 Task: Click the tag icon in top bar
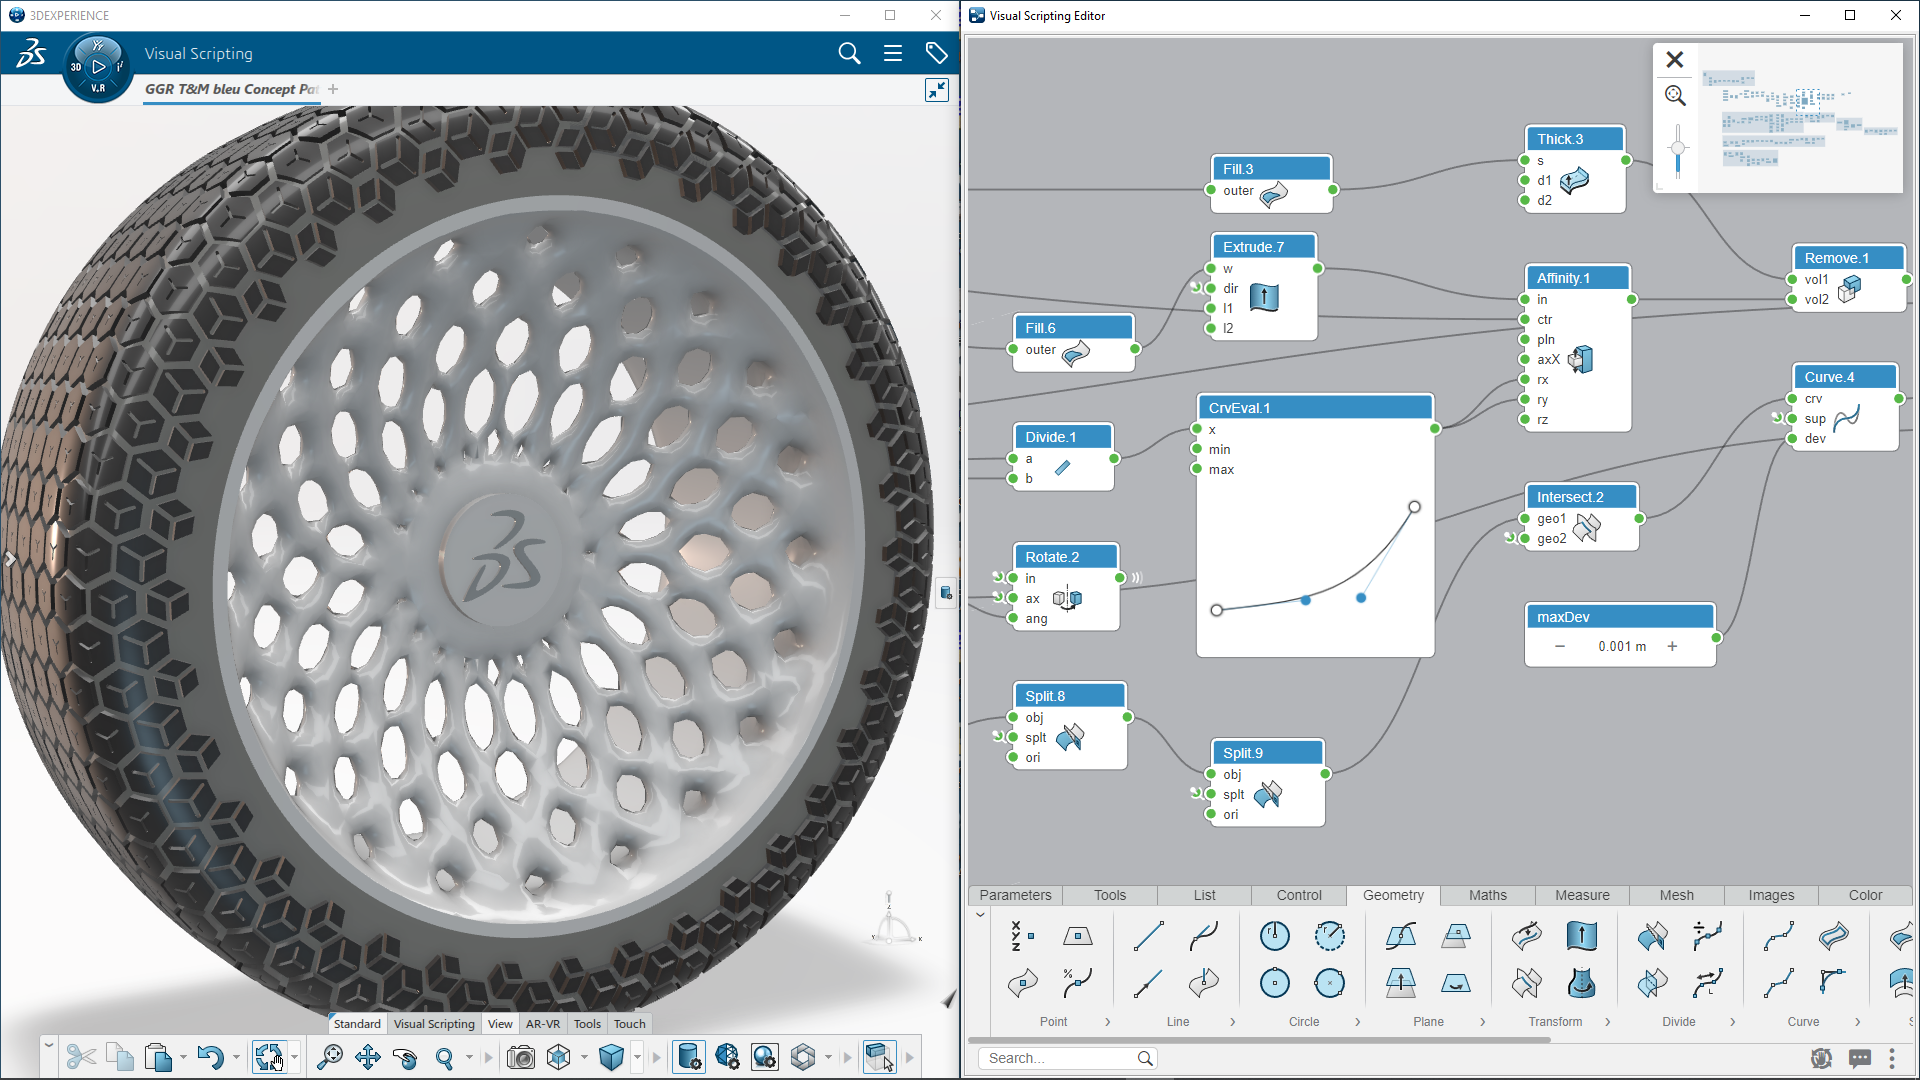click(x=936, y=53)
